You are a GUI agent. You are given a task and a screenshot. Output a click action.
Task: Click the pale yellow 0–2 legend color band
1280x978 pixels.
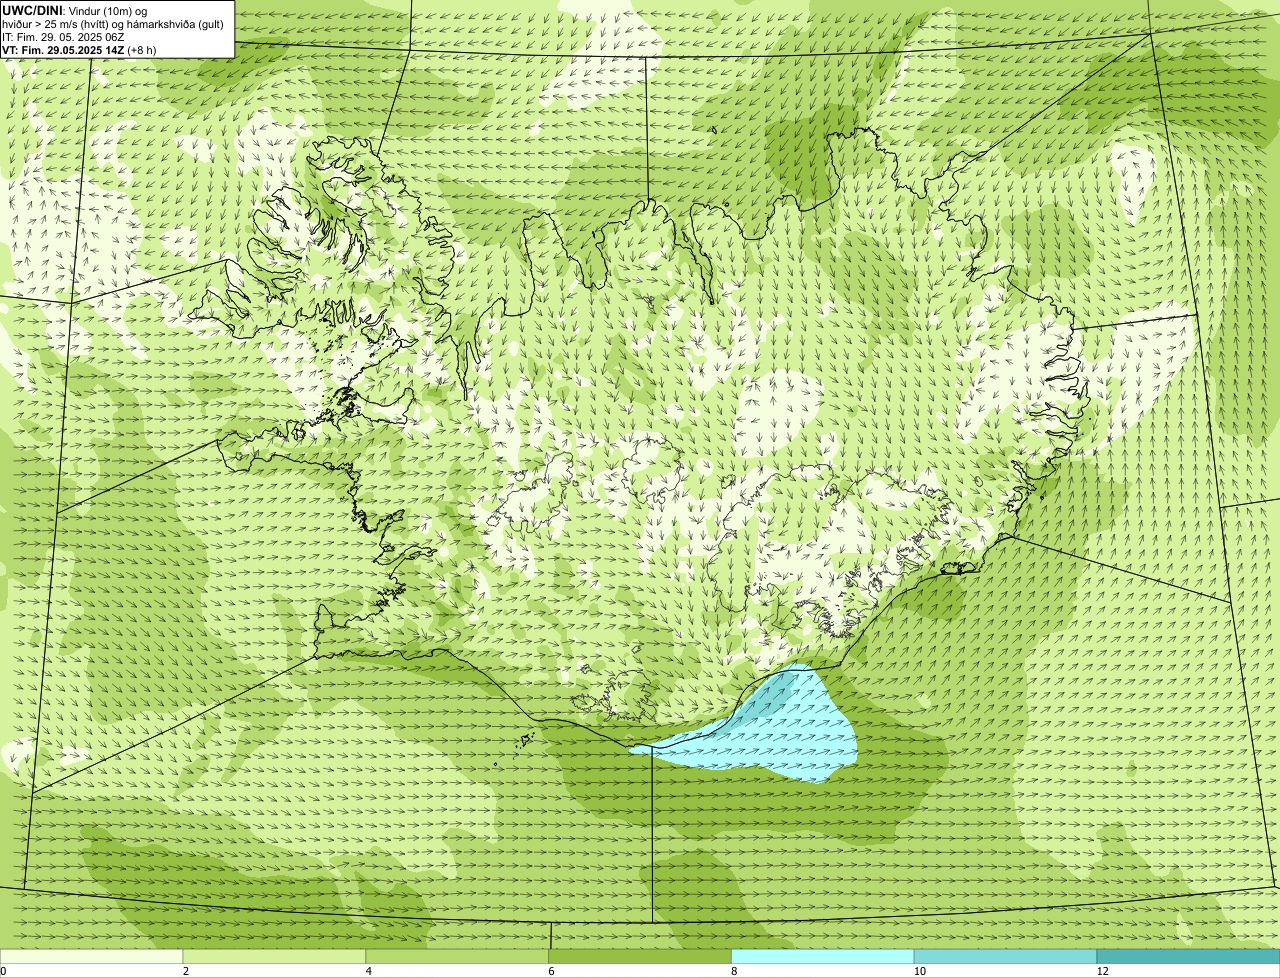[91, 957]
